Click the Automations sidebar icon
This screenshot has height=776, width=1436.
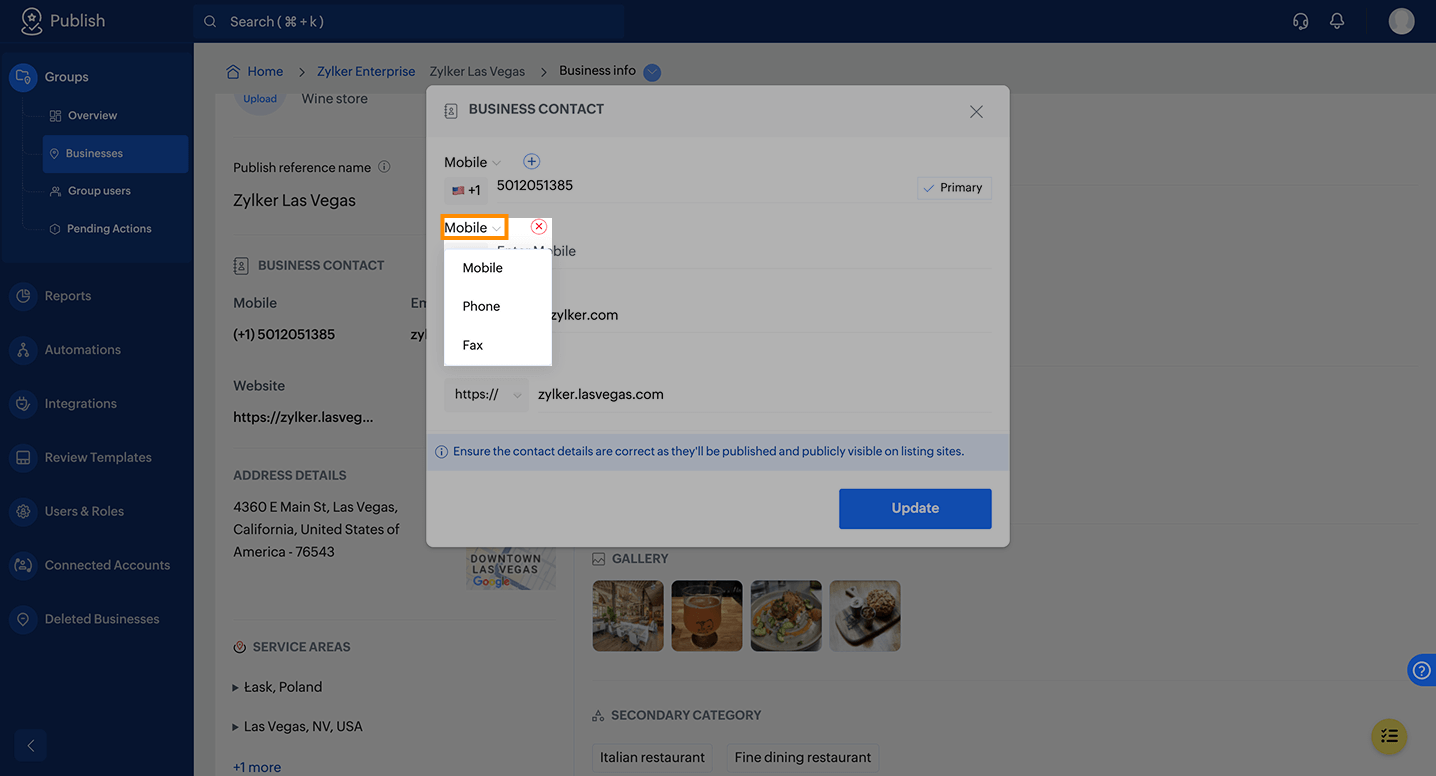23,350
